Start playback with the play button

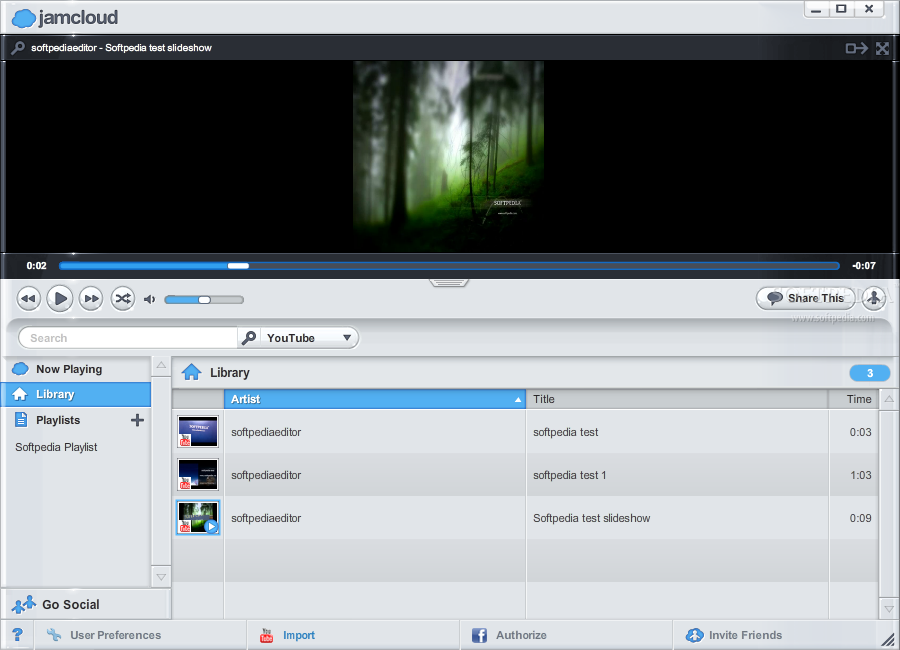pos(60,299)
